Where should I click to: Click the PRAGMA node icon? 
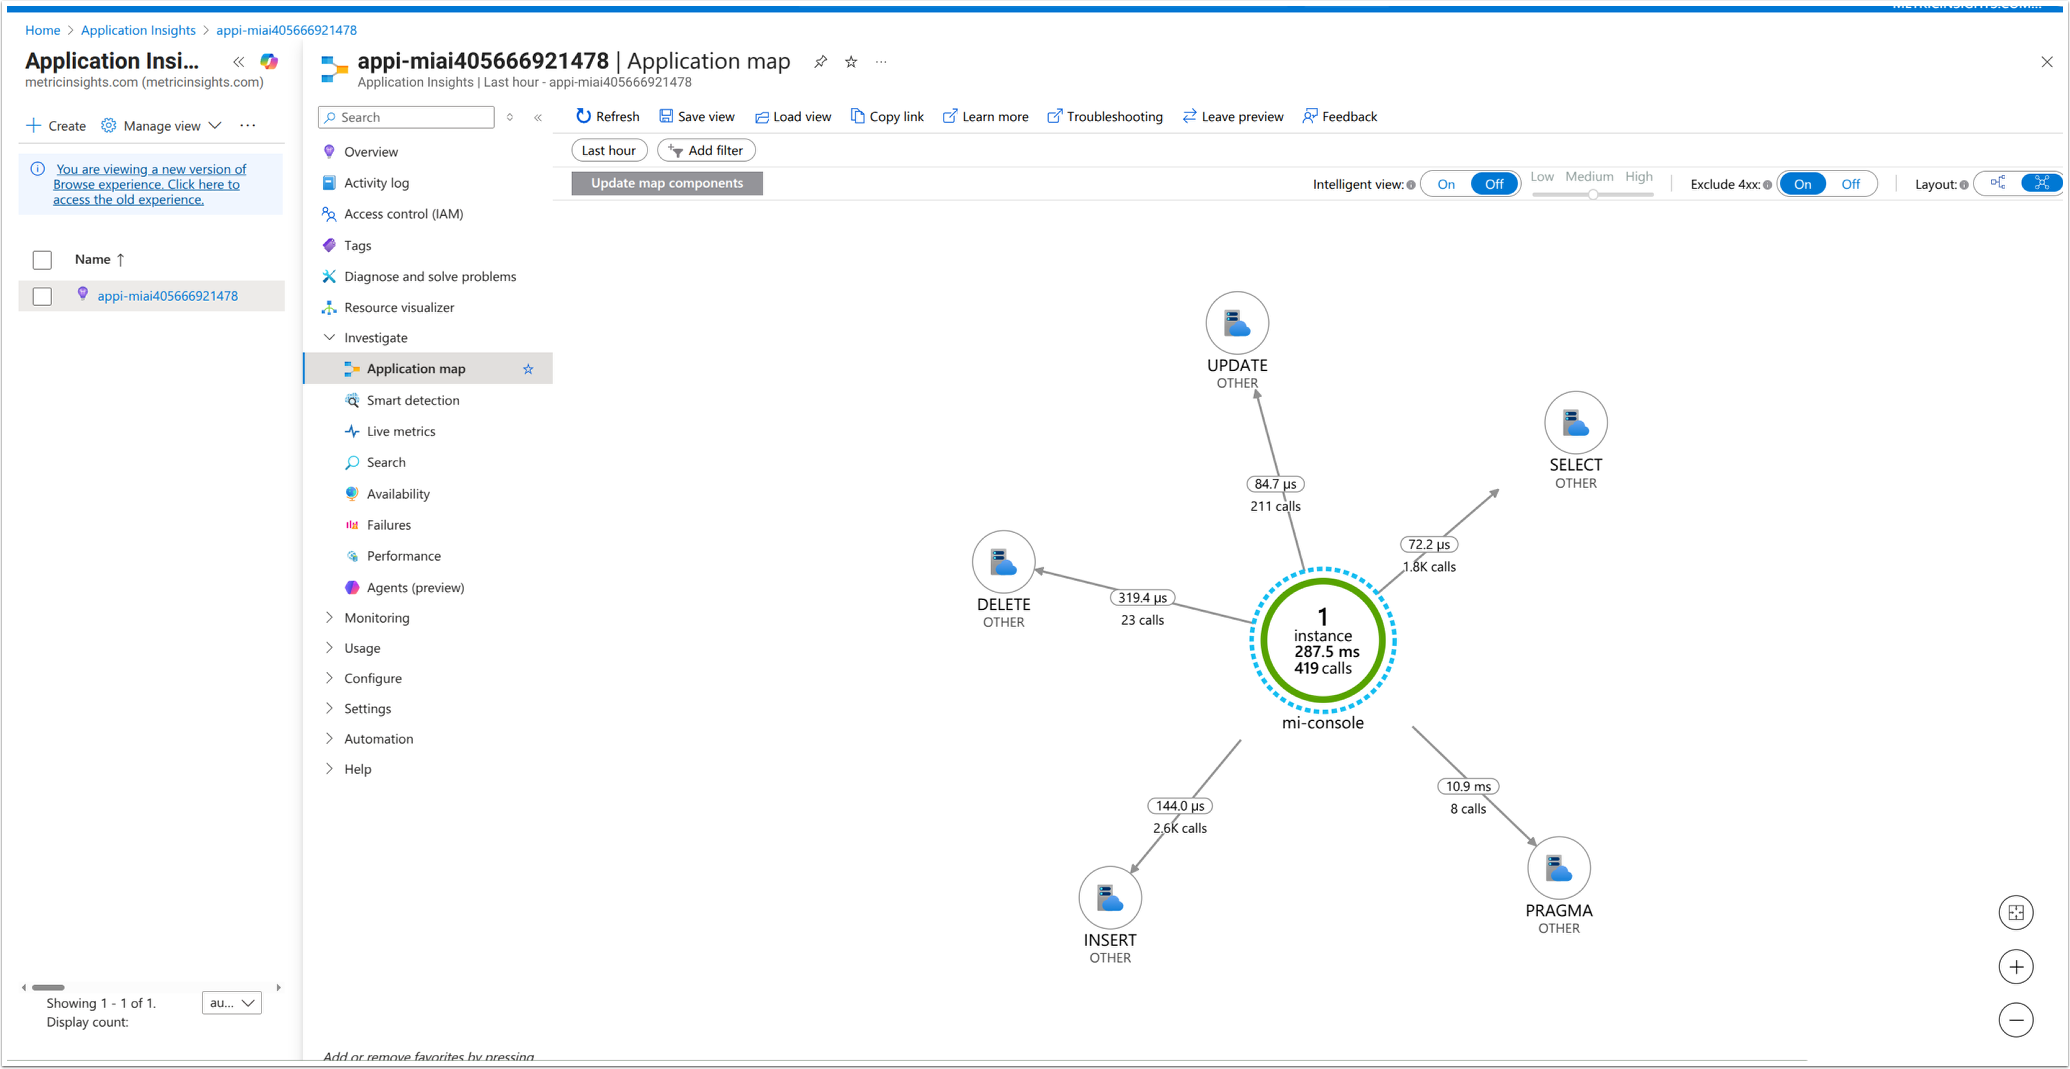(x=1558, y=868)
